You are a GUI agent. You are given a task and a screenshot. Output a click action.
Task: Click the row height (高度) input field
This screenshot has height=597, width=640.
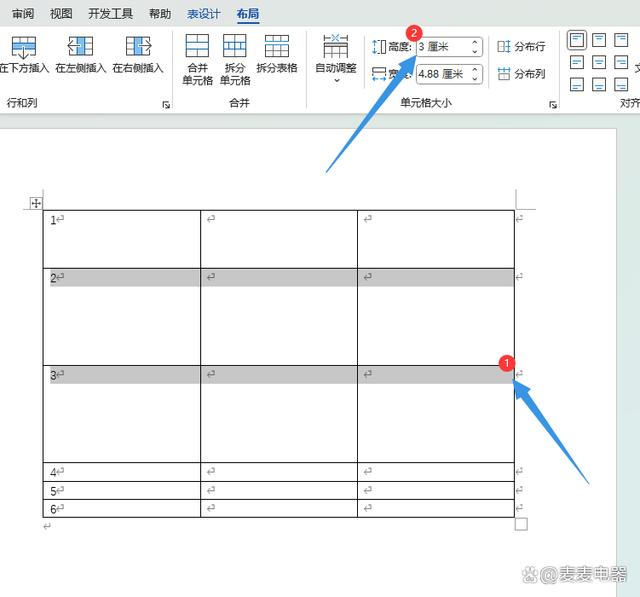pos(441,47)
